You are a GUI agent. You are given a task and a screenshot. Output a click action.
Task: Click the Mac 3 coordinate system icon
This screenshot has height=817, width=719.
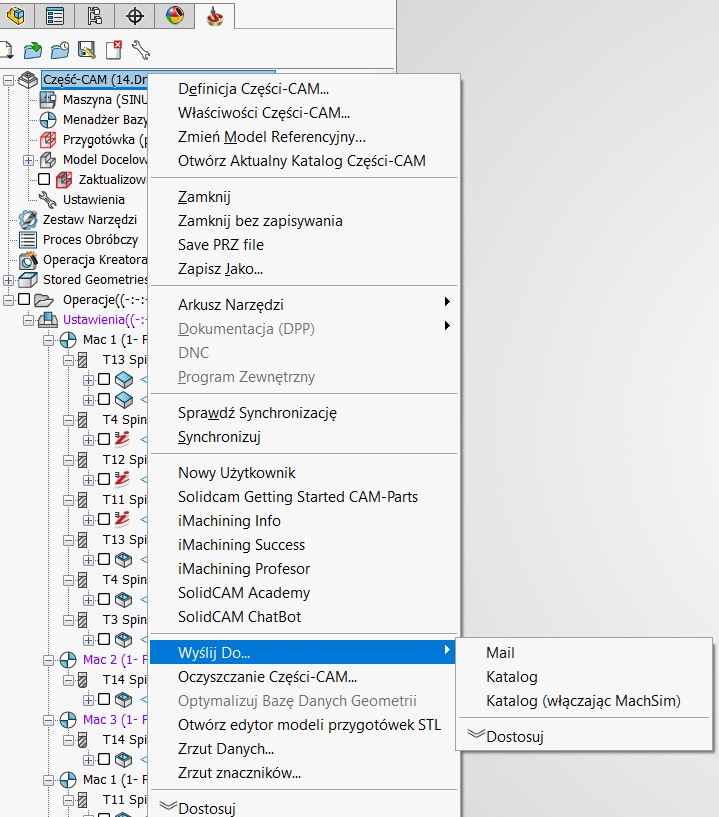point(68,720)
